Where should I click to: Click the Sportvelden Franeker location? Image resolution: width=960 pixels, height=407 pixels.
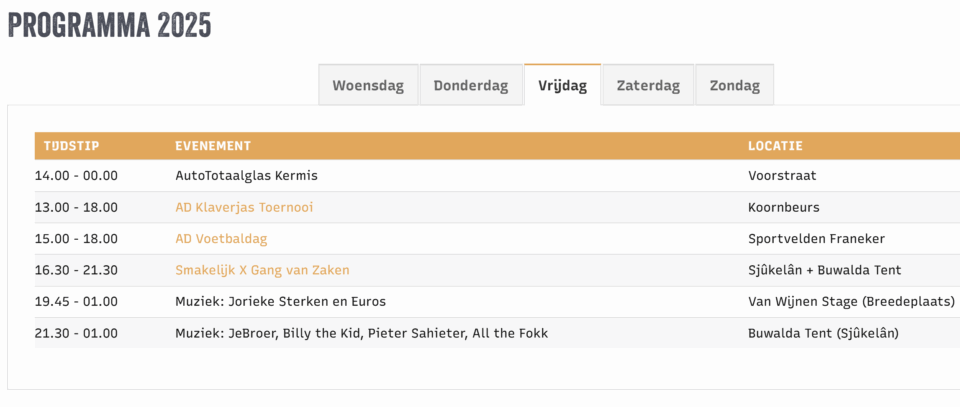click(x=816, y=239)
